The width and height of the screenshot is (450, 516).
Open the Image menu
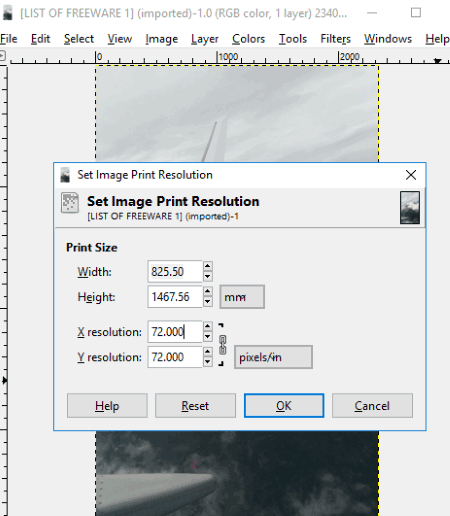tap(162, 39)
